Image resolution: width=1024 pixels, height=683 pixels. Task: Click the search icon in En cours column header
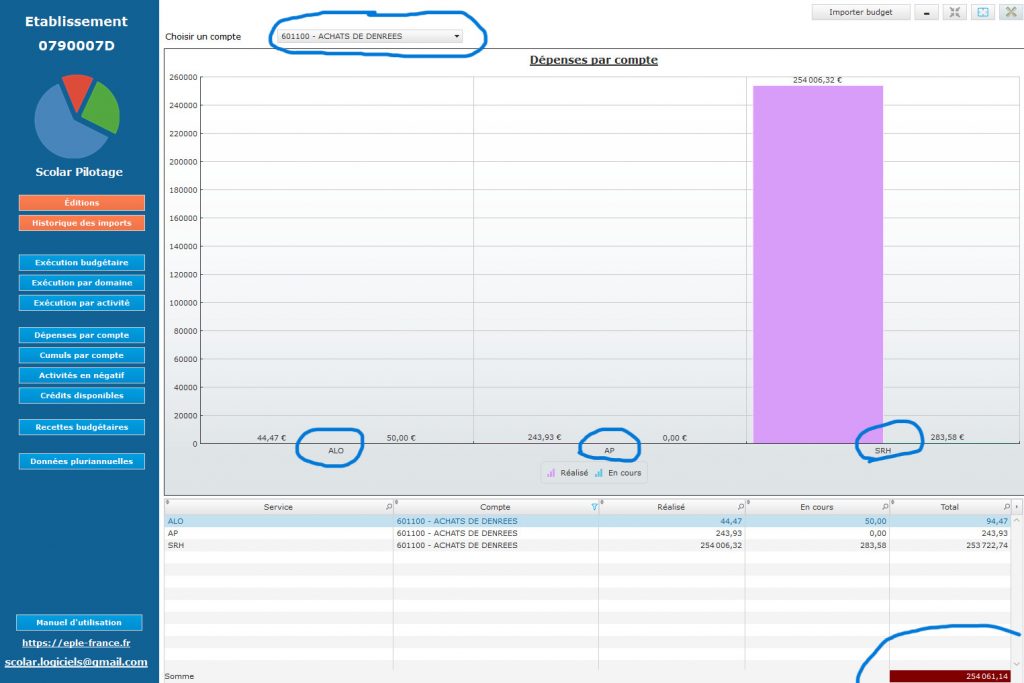tap(885, 507)
